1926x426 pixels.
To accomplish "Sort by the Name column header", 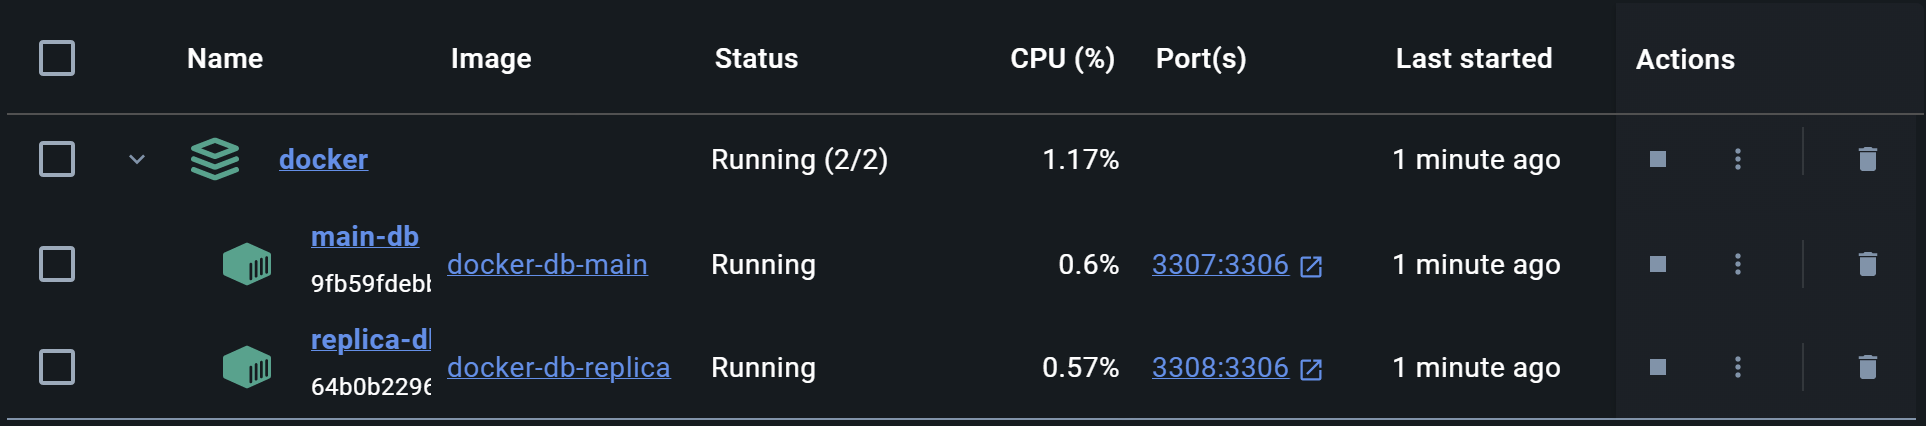I will [x=225, y=59].
